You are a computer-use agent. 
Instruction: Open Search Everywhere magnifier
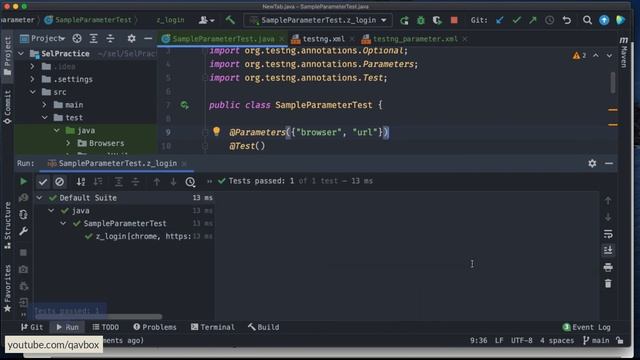pos(587,20)
